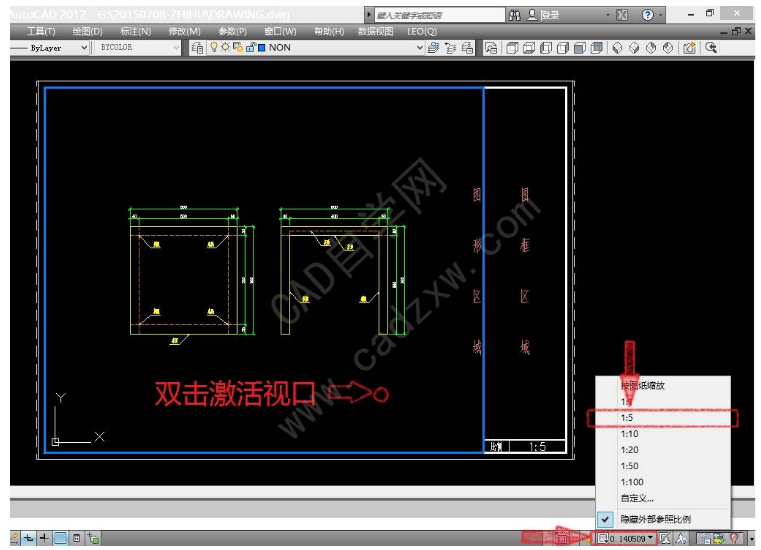Toggle layer lock padlock icon
The image size is (761, 550).
tap(250, 48)
